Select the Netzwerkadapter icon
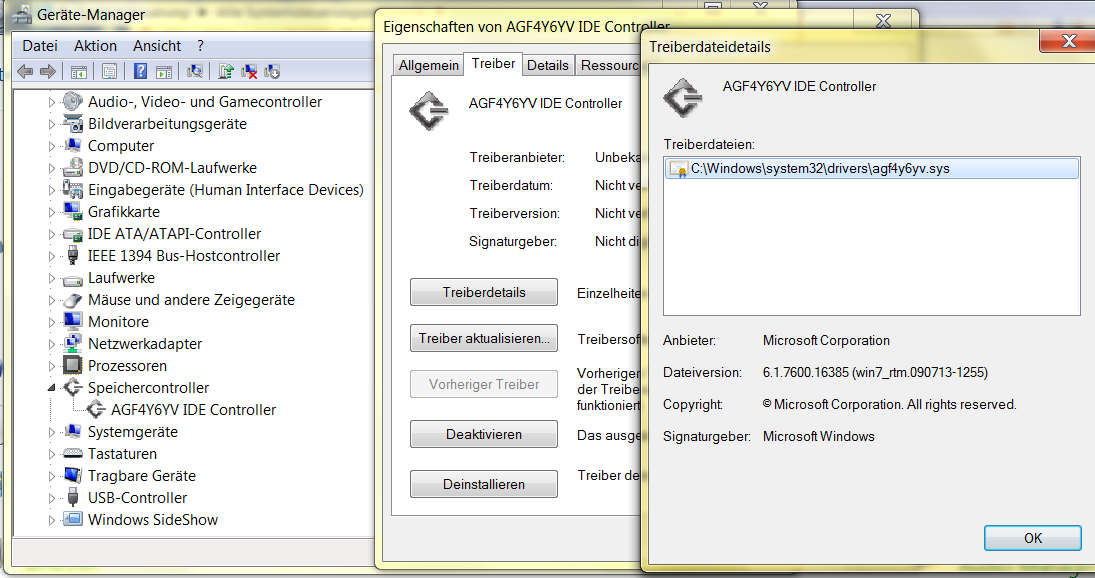This screenshot has height=578, width=1095. click(73, 343)
